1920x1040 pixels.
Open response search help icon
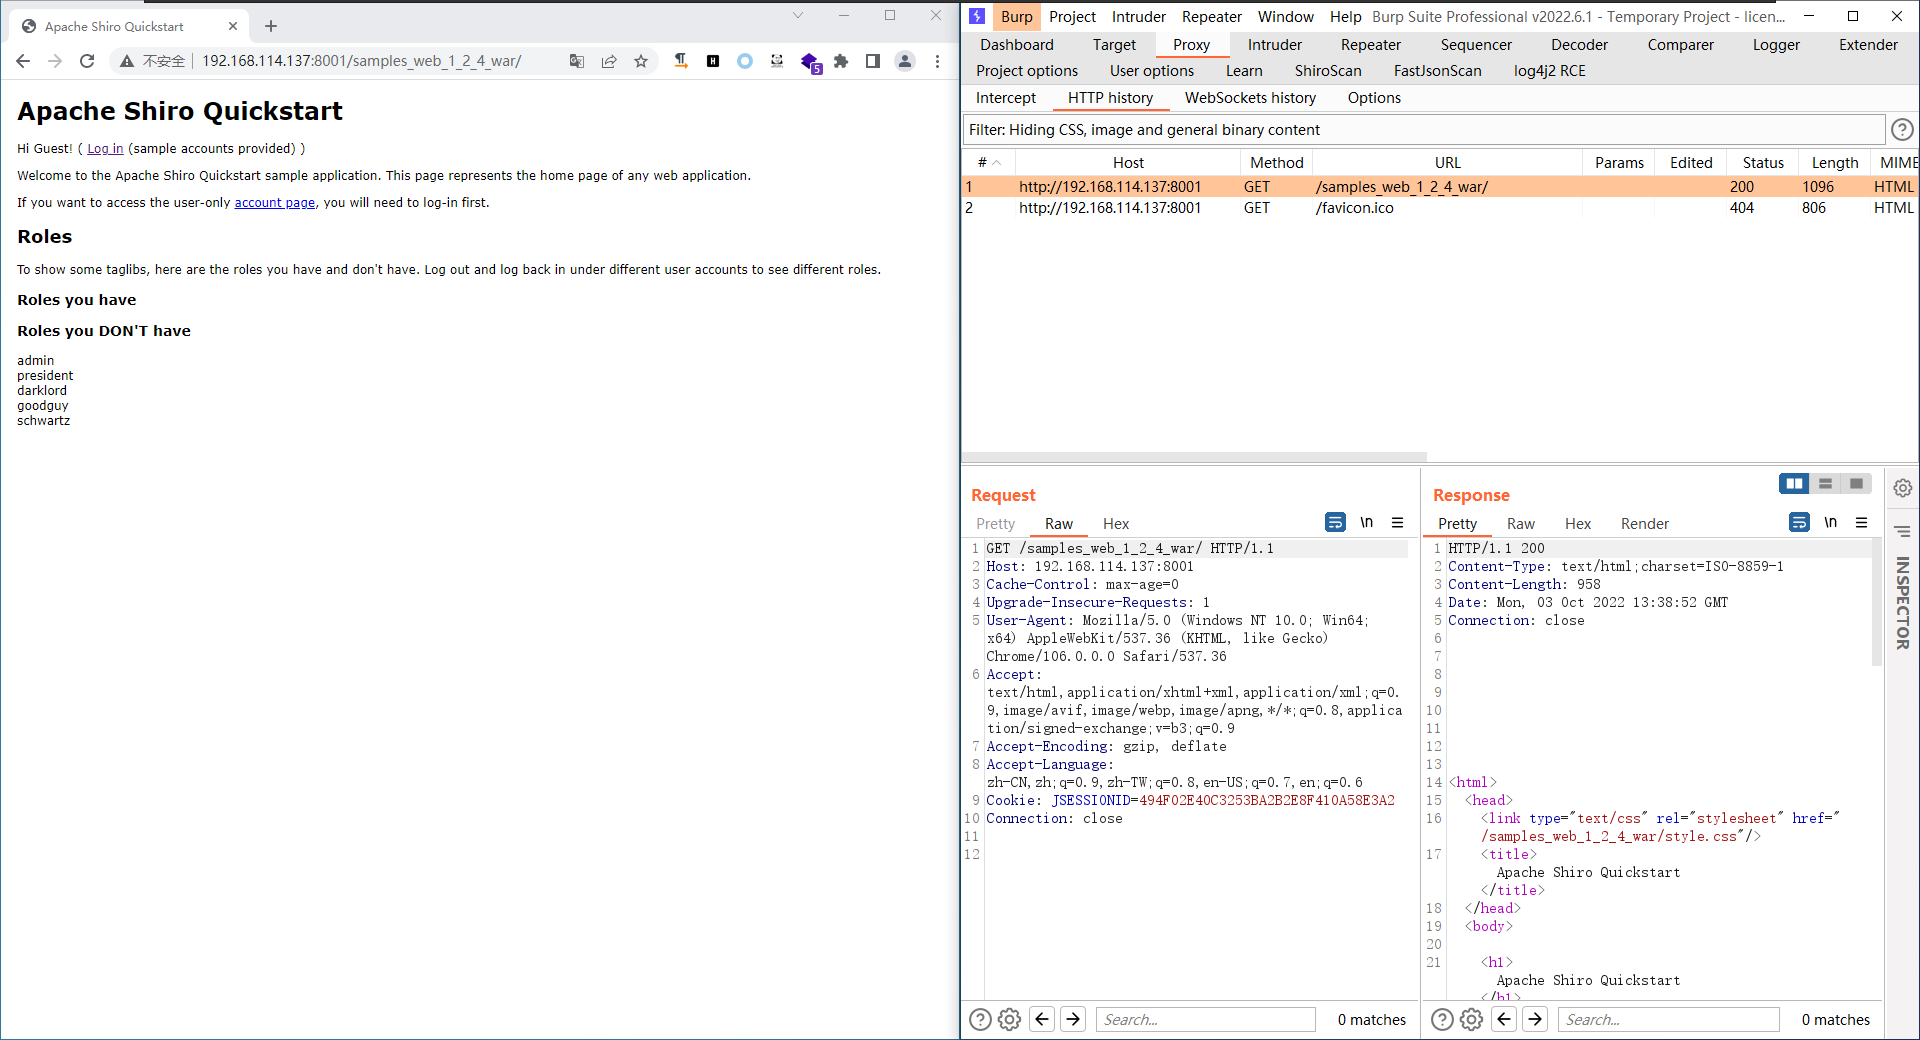1442,1019
